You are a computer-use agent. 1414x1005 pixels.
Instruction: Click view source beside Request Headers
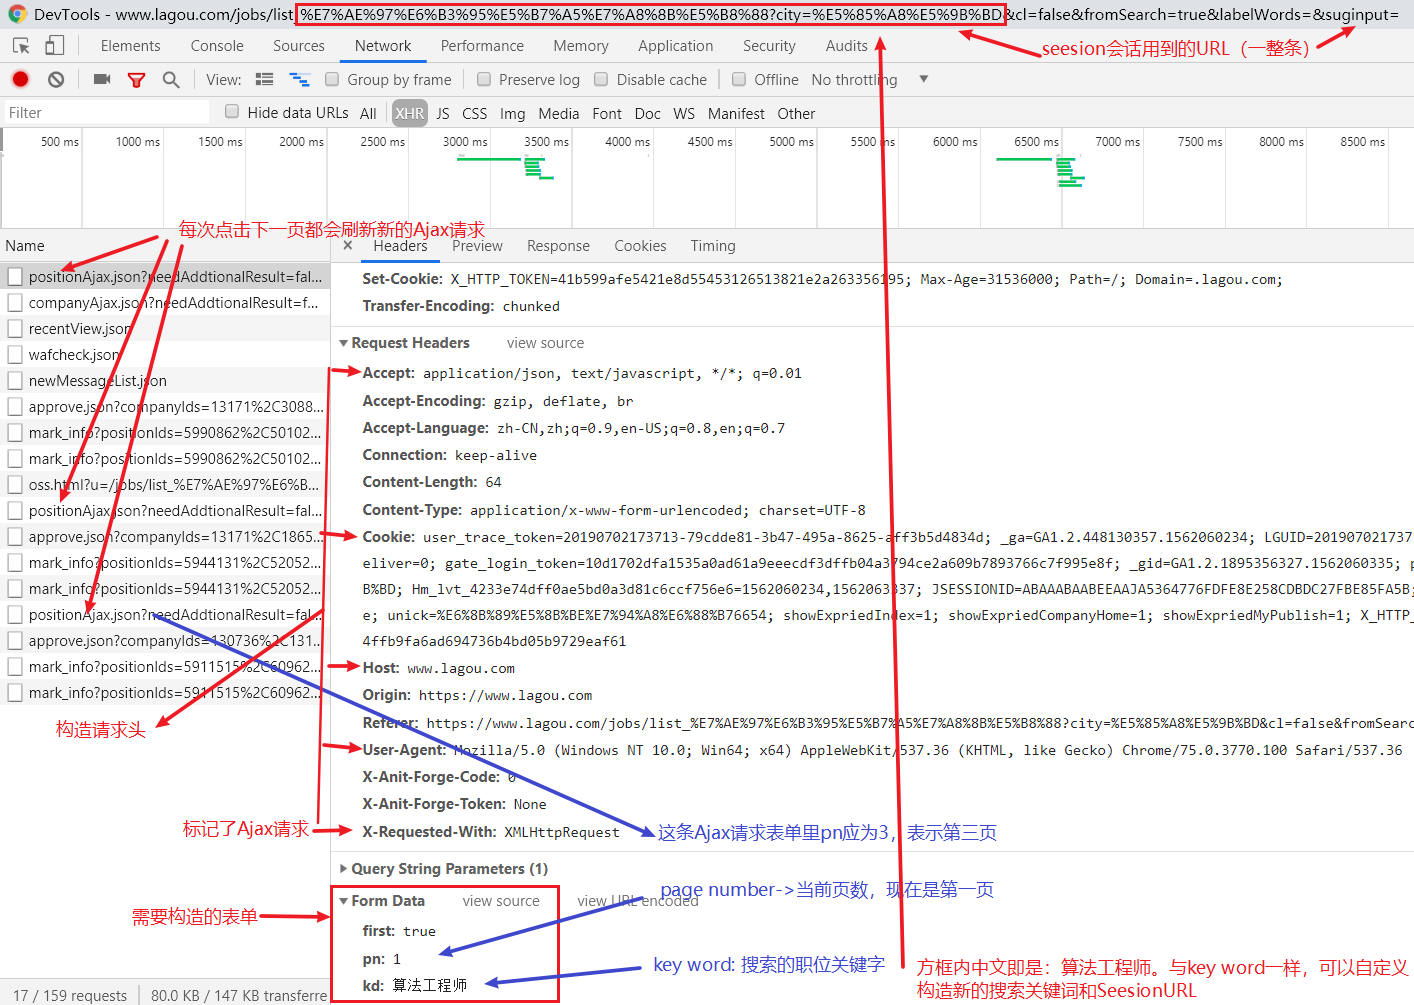pyautogui.click(x=545, y=343)
